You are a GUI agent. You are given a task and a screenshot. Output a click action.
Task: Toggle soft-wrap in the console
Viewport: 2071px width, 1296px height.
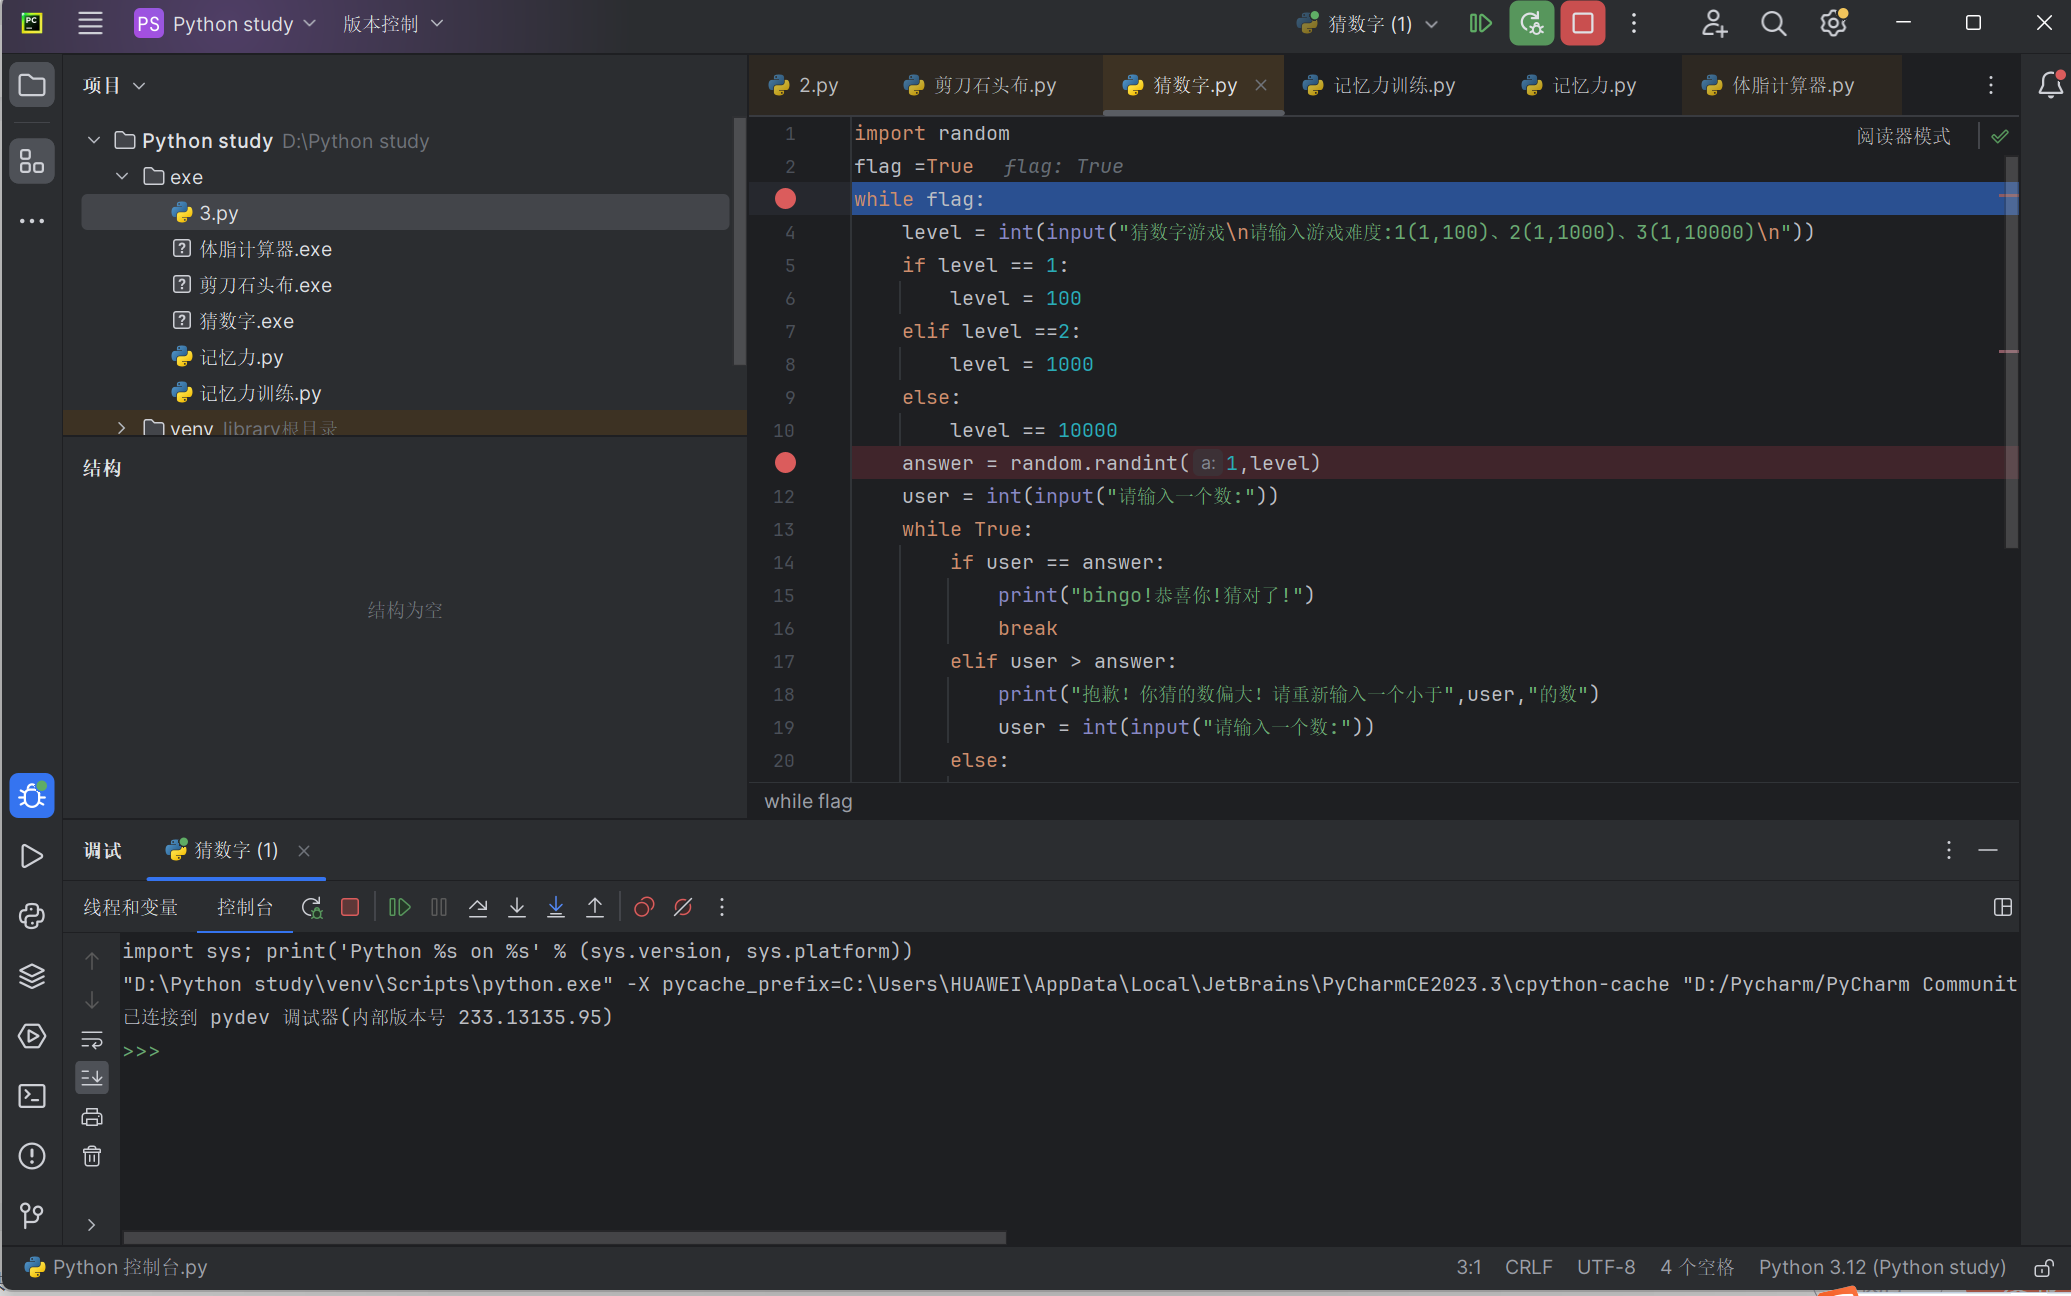(x=92, y=1039)
